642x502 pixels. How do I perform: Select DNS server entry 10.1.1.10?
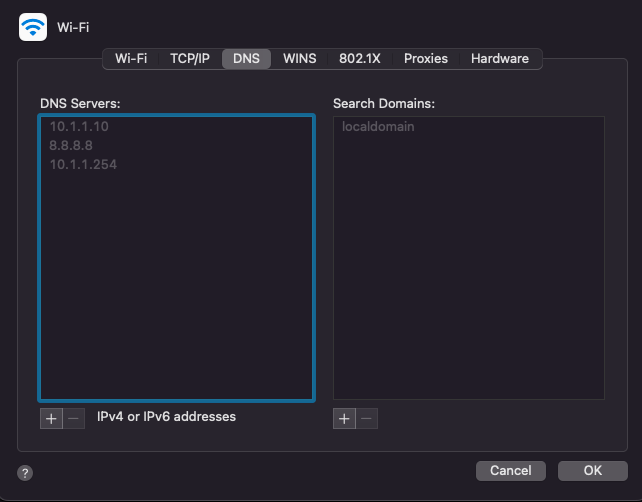[79, 127]
